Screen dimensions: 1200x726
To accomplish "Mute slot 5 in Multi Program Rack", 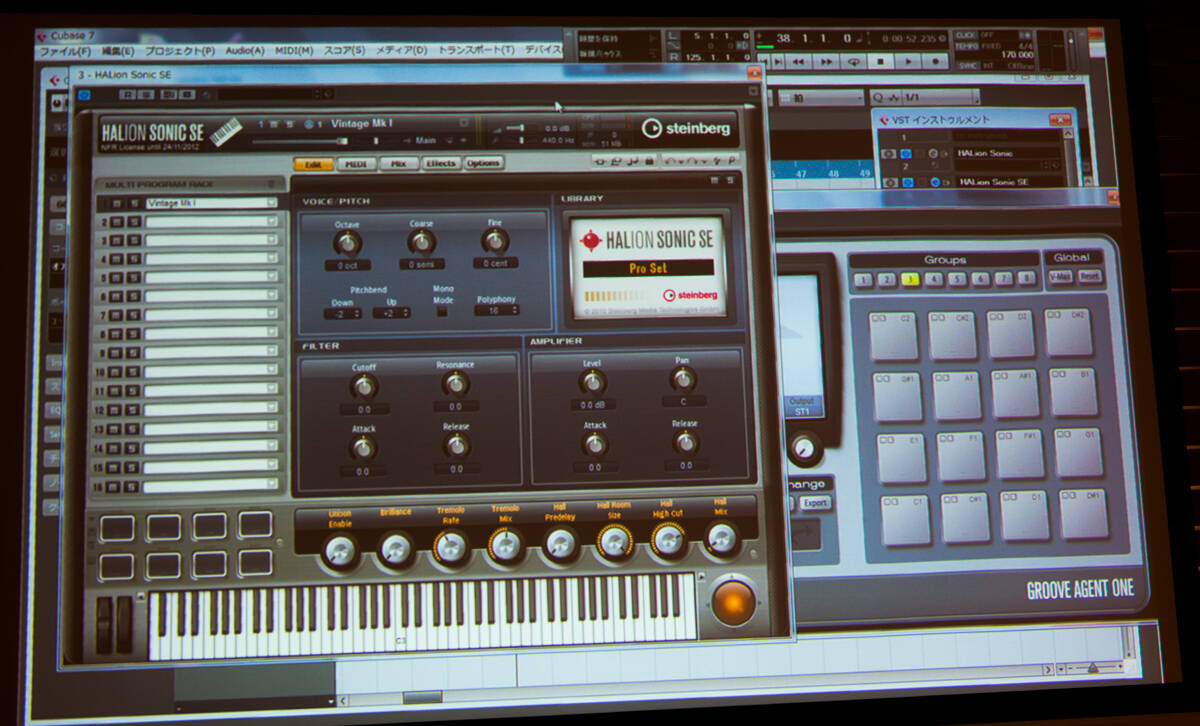I will pos(115,278).
